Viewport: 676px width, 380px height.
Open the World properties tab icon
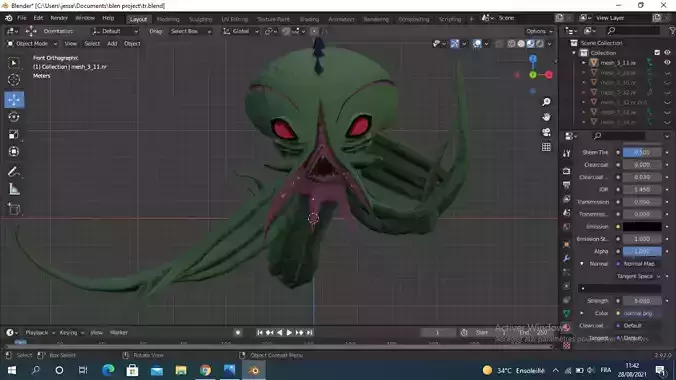point(566,226)
